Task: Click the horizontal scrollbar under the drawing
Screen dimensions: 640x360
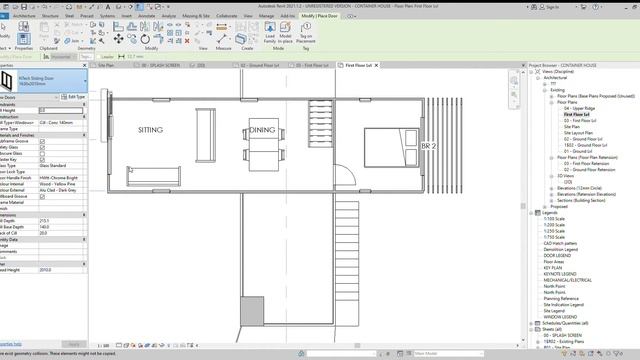Action: 357,345
